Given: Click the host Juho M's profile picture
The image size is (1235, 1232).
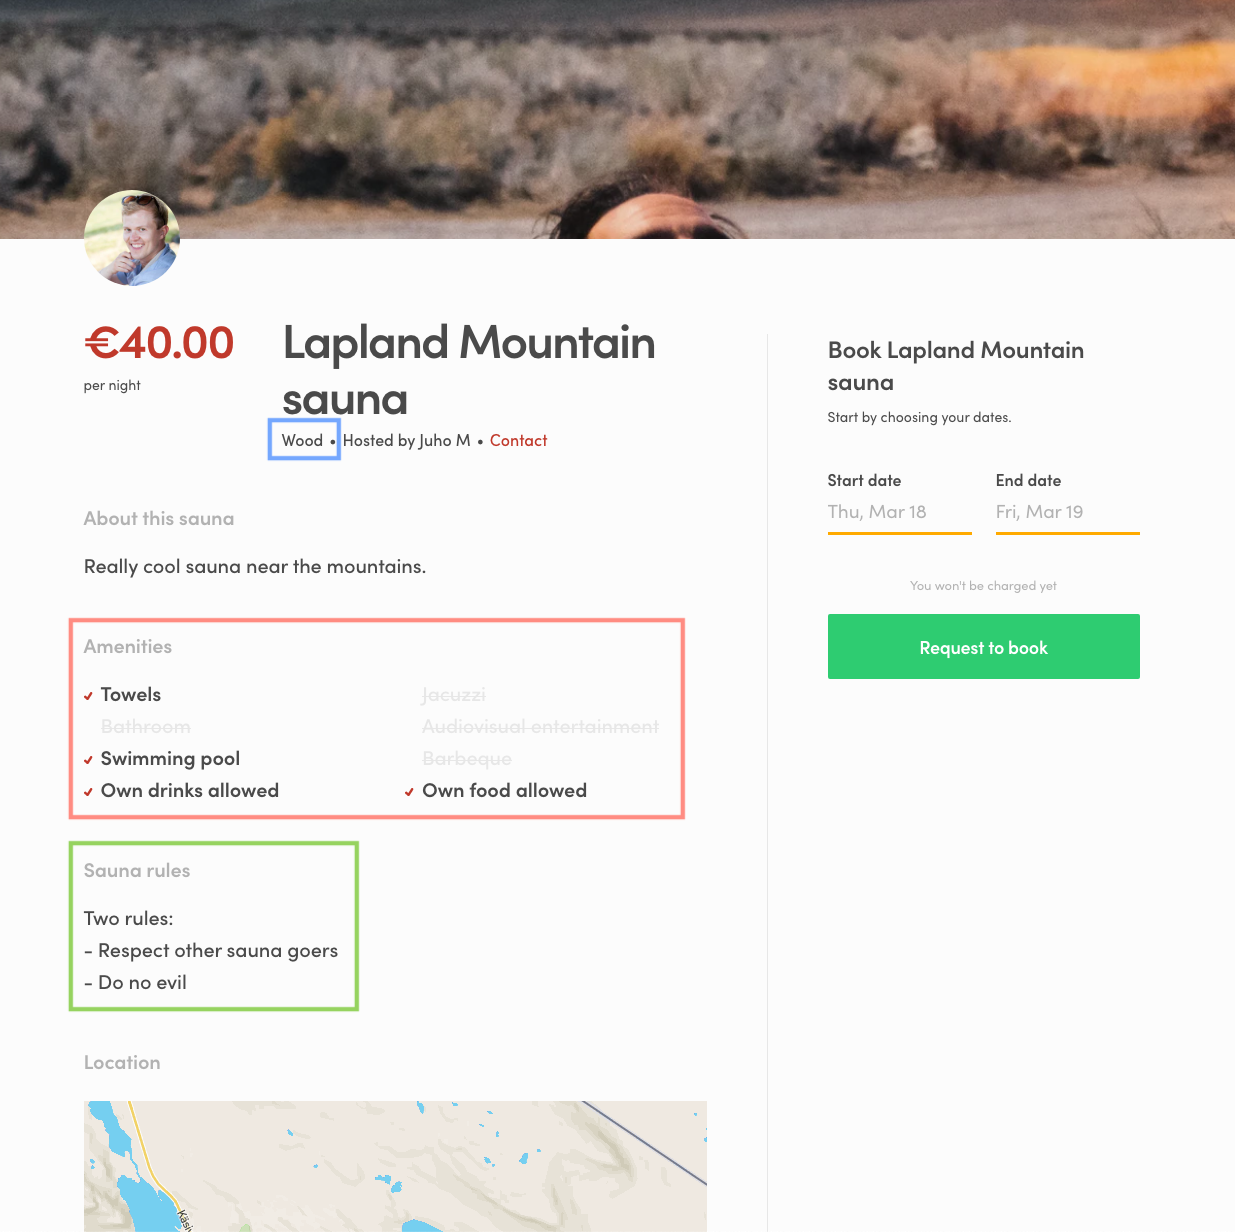Looking at the screenshot, I should click(x=132, y=238).
